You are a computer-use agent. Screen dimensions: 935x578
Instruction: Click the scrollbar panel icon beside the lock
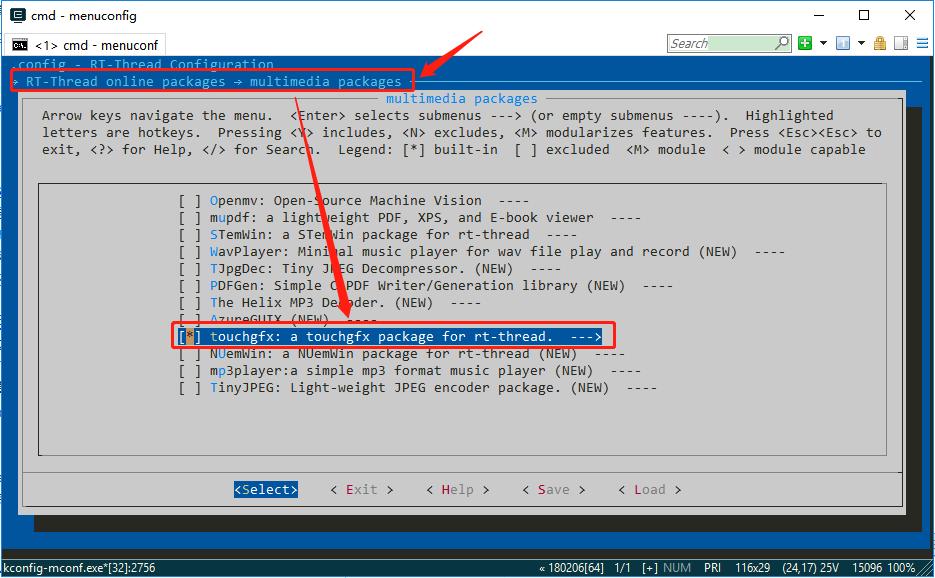pos(901,43)
